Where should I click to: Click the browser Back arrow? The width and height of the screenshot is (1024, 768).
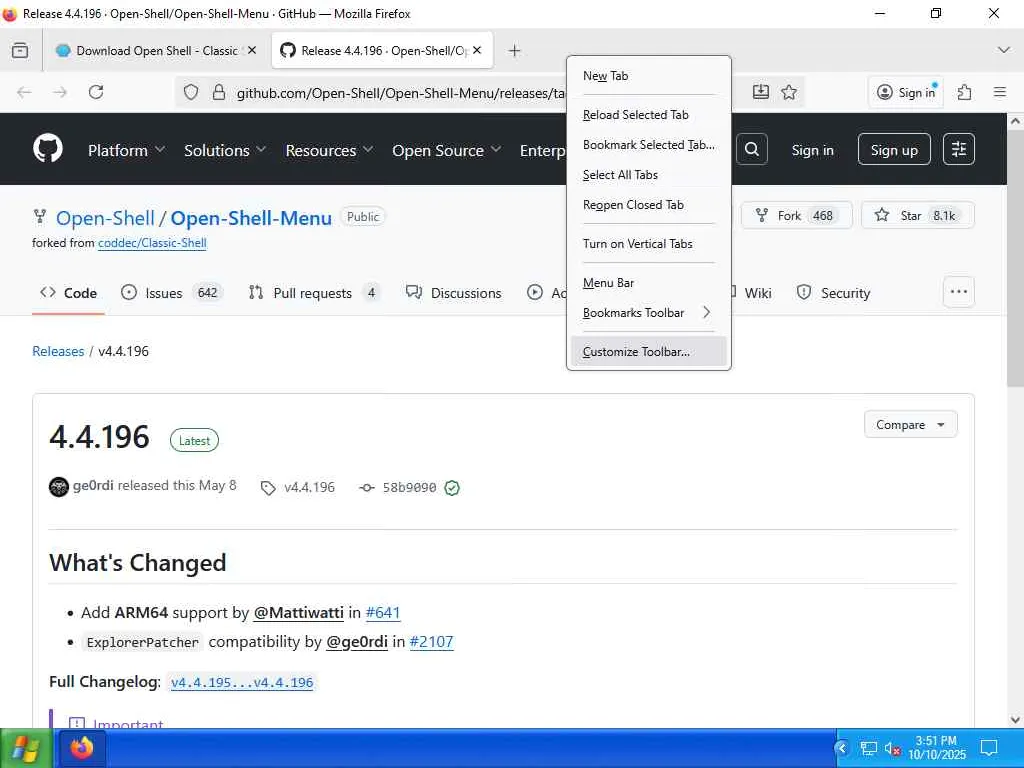[x=24, y=92]
